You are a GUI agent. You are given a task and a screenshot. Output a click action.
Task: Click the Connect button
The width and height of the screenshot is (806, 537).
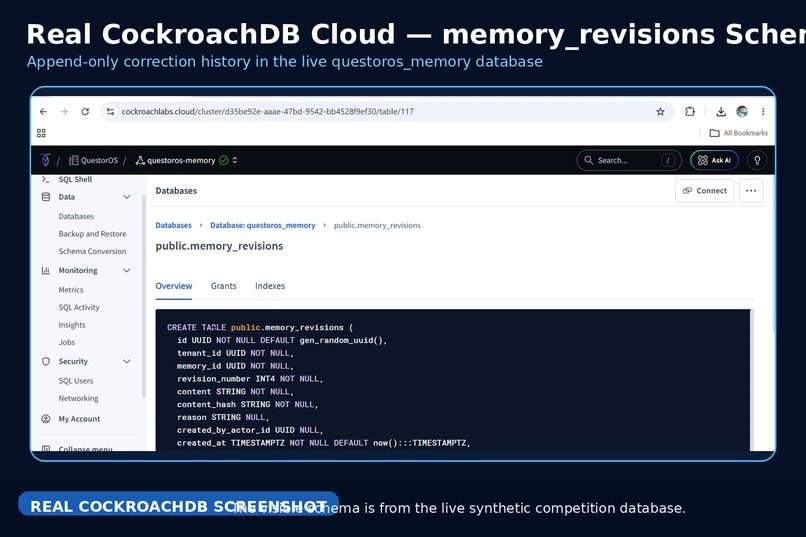[705, 191]
